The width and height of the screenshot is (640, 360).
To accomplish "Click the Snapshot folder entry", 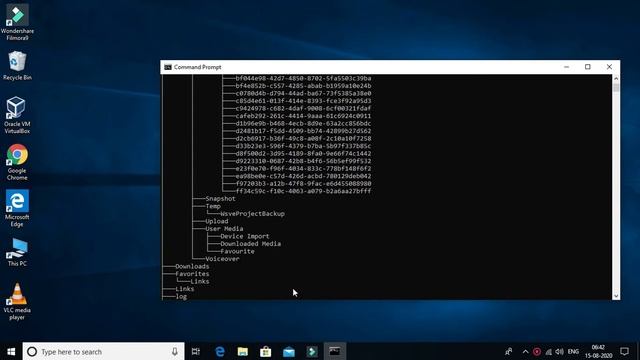I will coord(220,199).
